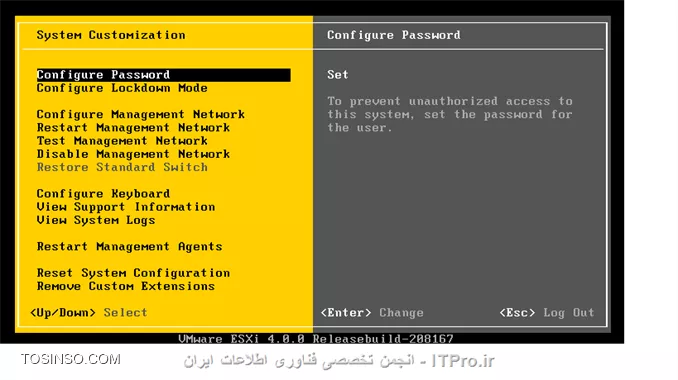
Task: Click the ITPro.ir watermark link
Action: coord(463,361)
